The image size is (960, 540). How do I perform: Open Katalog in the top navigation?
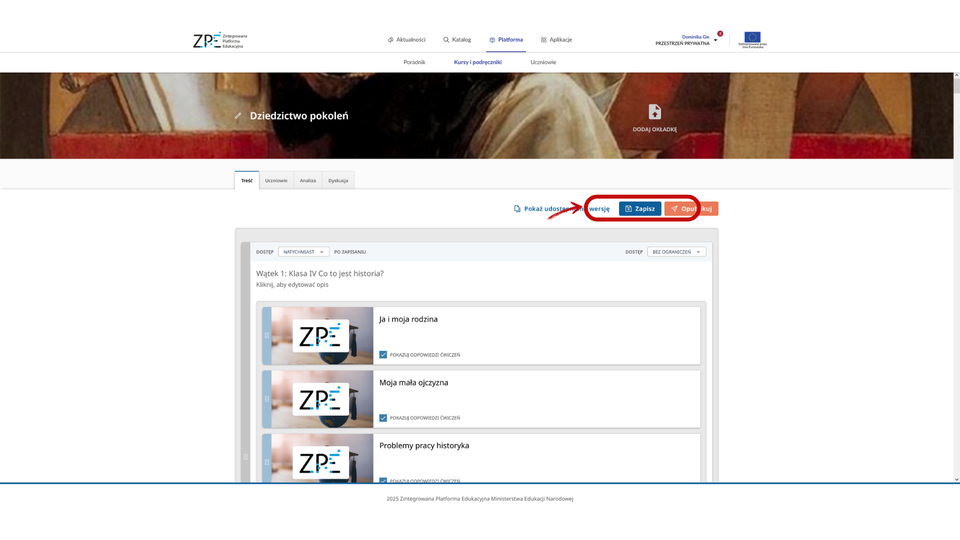pos(456,40)
